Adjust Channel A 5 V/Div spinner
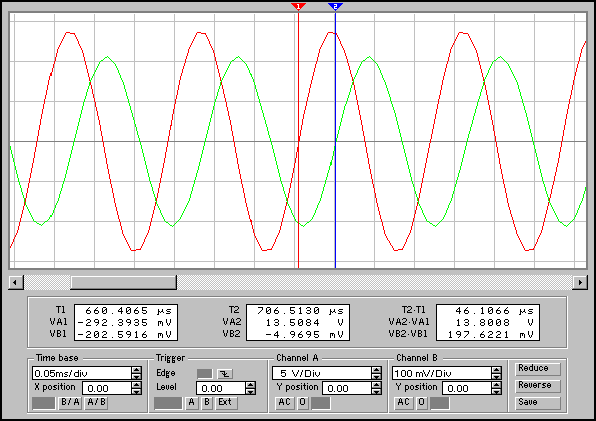The image size is (596, 421). click(x=376, y=373)
